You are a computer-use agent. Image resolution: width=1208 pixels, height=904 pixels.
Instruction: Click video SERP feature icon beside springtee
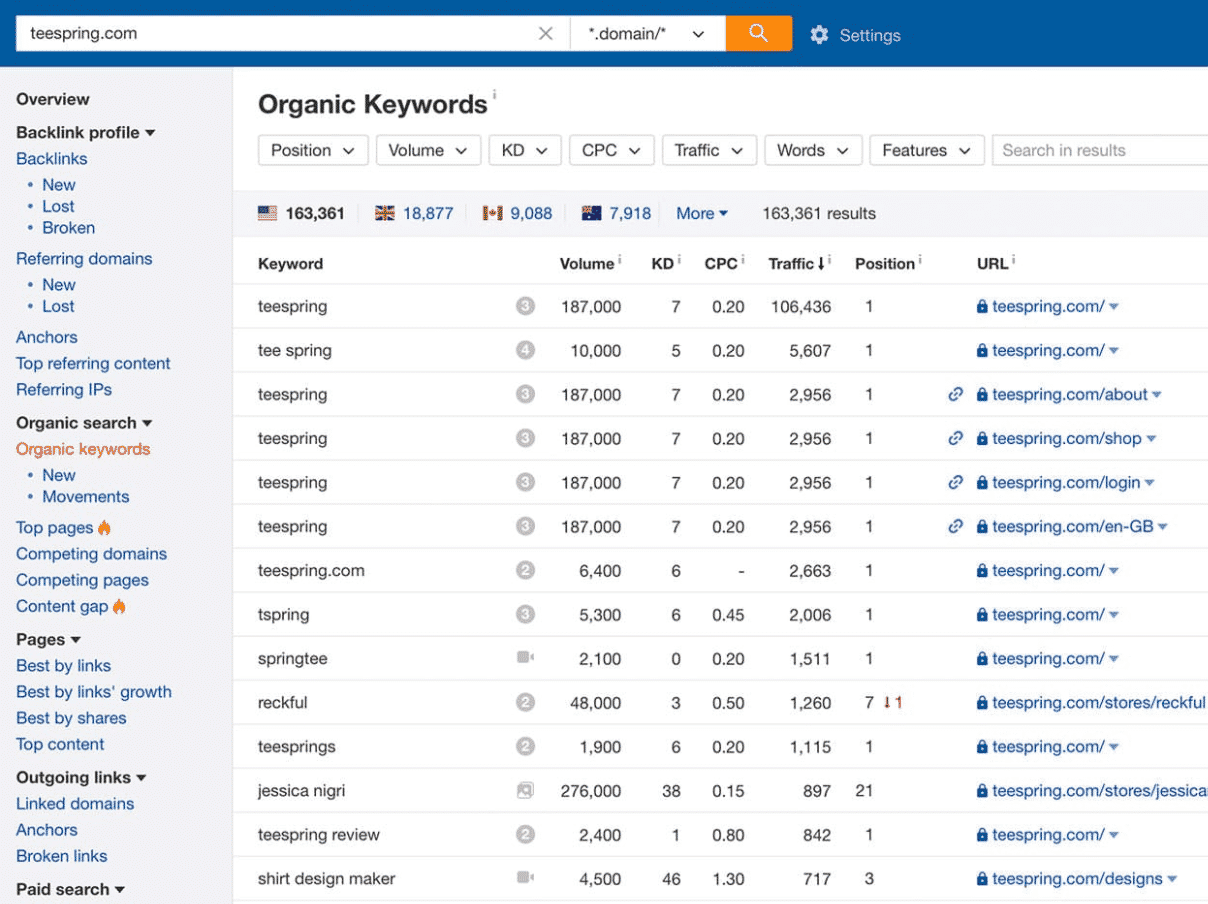[x=524, y=658]
